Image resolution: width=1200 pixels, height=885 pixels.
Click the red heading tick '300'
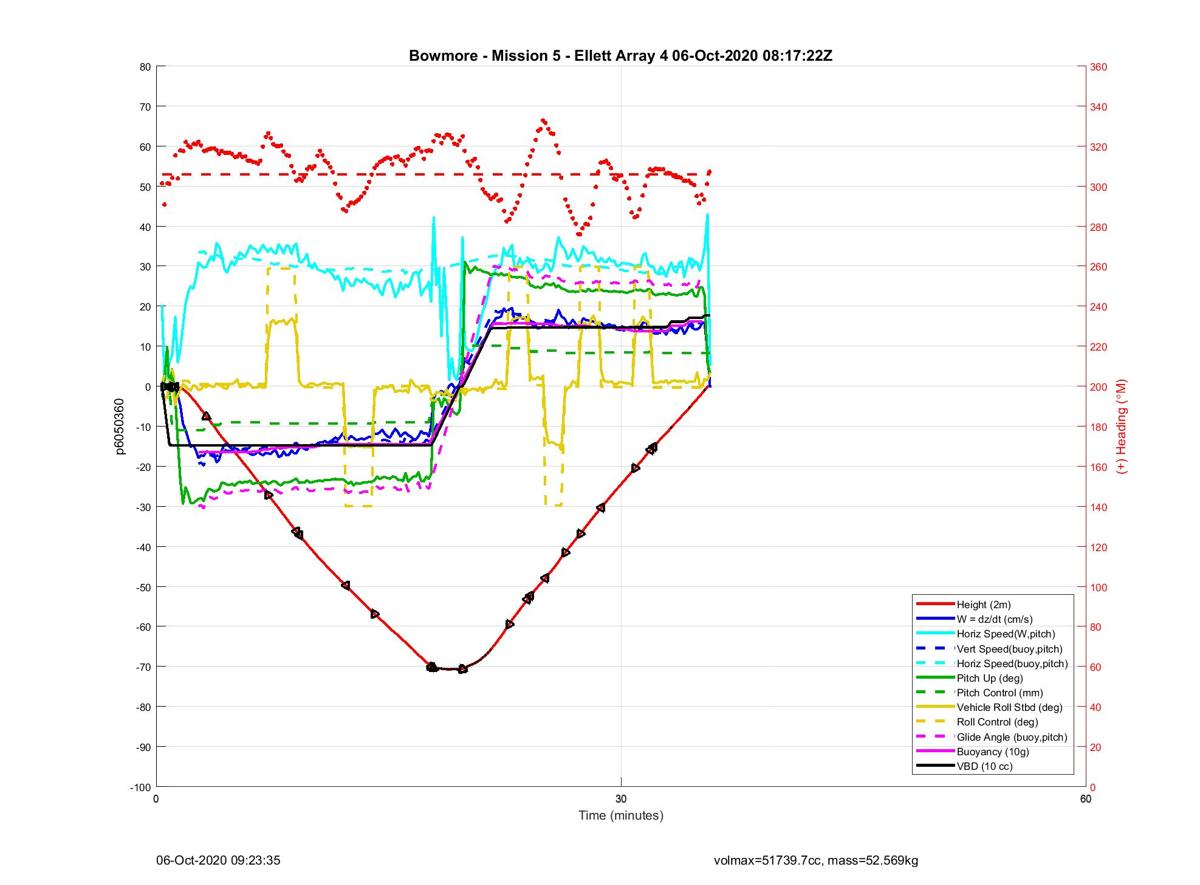pos(1099,187)
